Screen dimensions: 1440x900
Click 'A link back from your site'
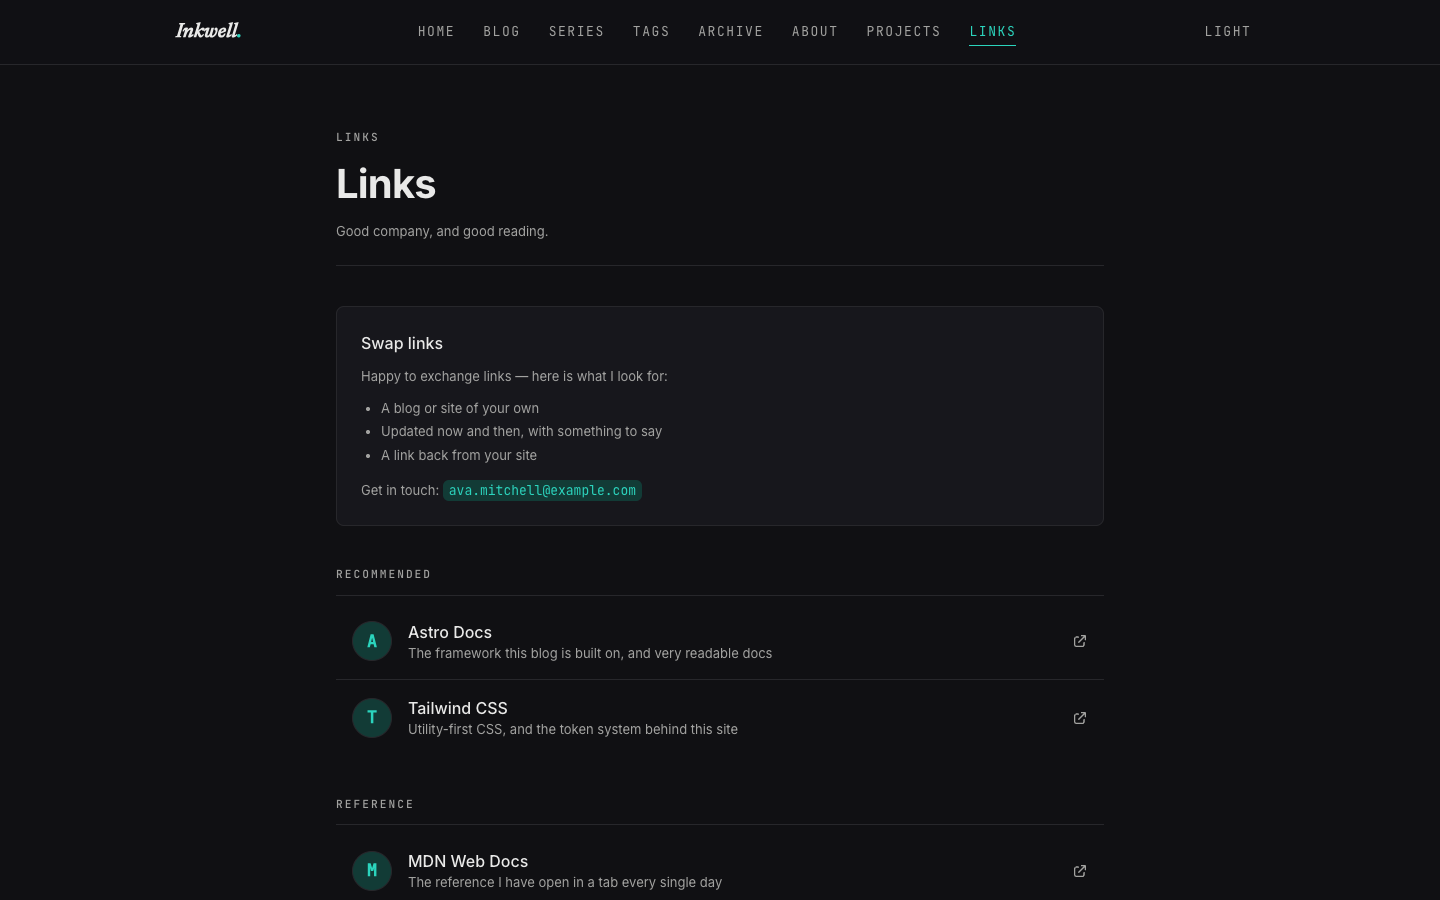tap(459, 455)
